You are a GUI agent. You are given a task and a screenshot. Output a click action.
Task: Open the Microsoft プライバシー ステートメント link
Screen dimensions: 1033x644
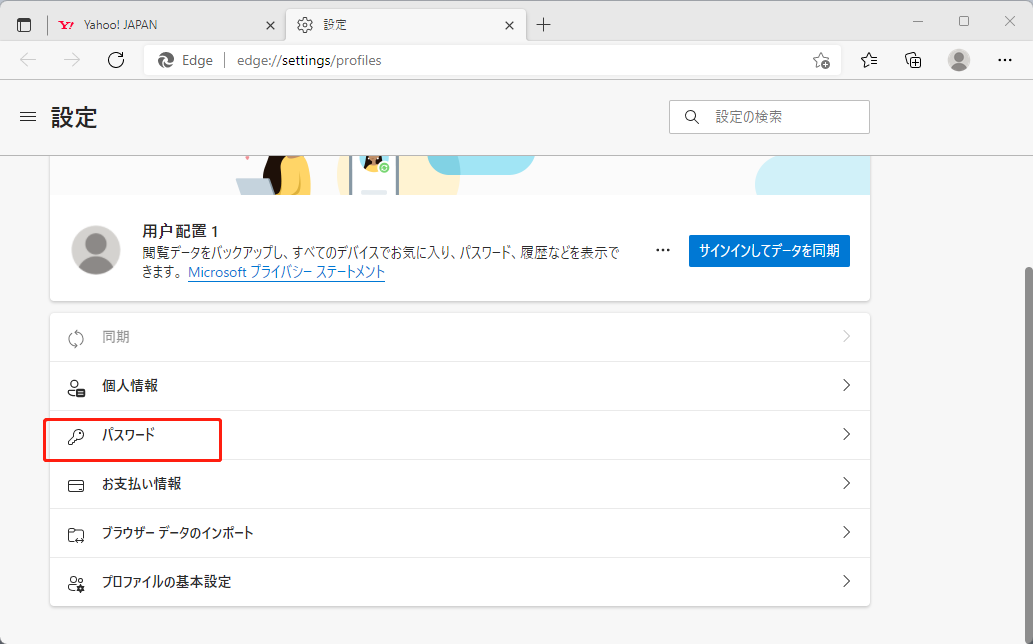286,272
